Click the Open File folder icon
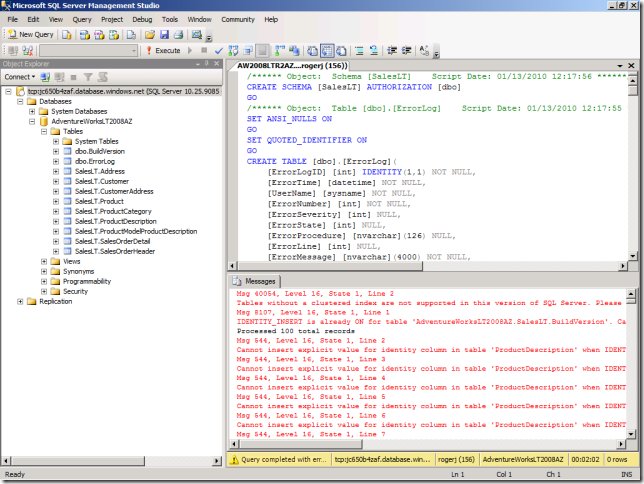 click(x=150, y=35)
